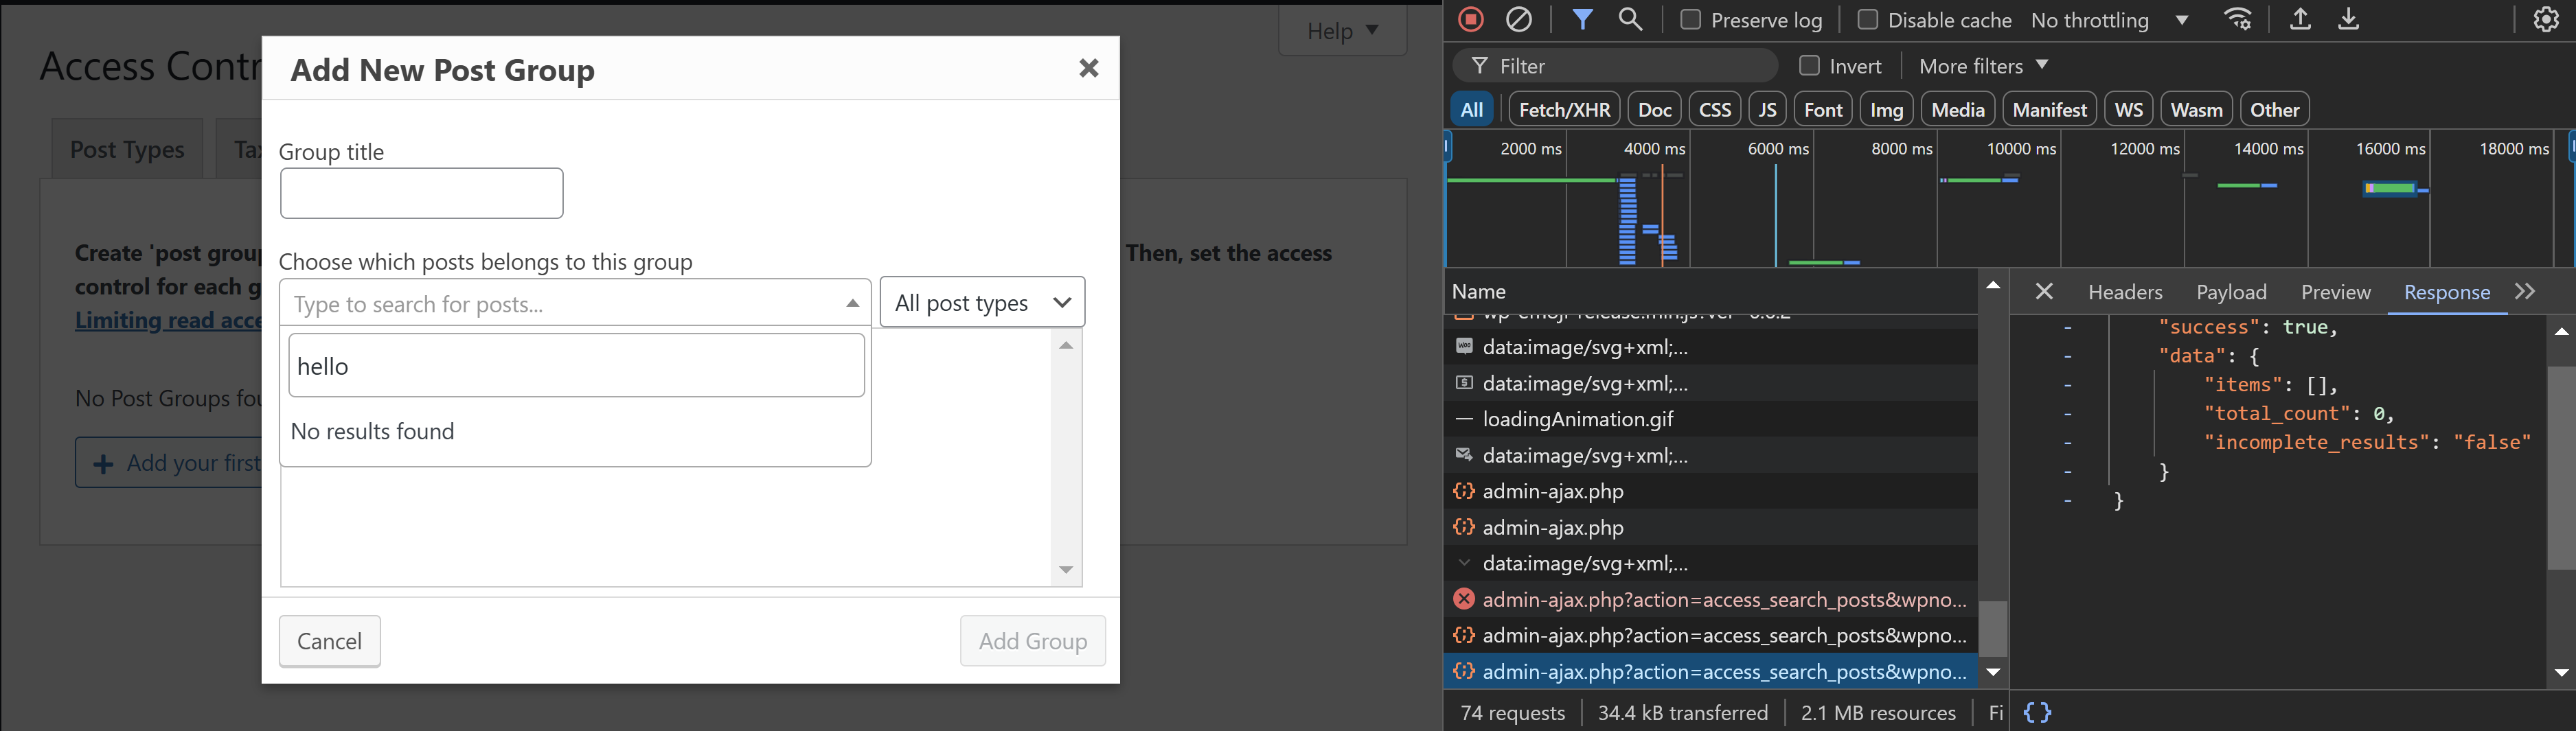
Task: Stop recording the network log
Action: [1471, 19]
